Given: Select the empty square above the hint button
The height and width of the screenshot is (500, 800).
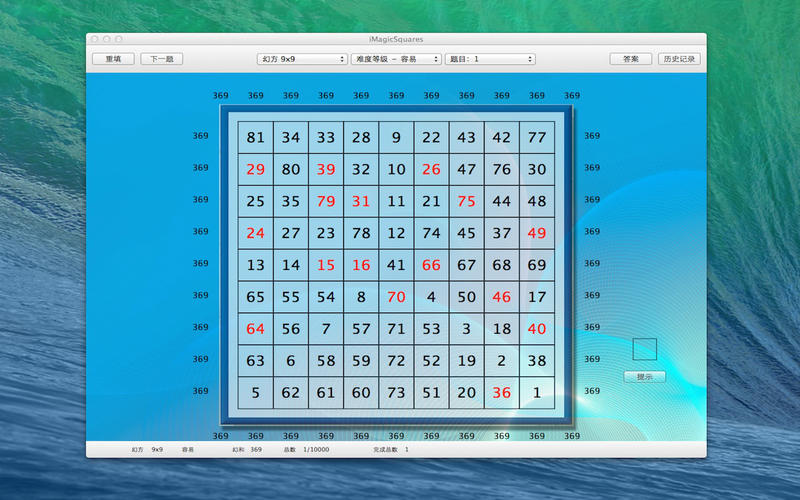Looking at the screenshot, I should click(x=645, y=349).
